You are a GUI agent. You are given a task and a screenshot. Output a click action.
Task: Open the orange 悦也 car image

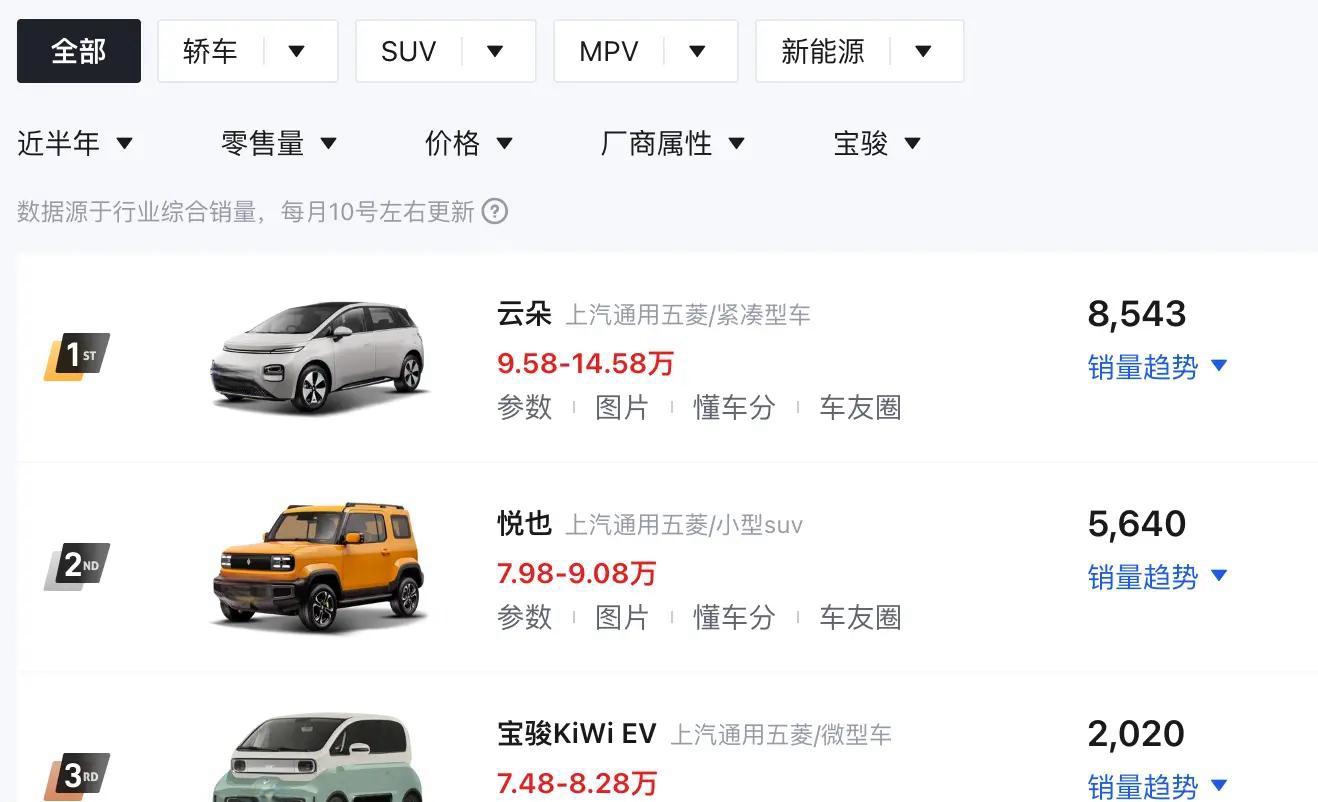(x=319, y=567)
